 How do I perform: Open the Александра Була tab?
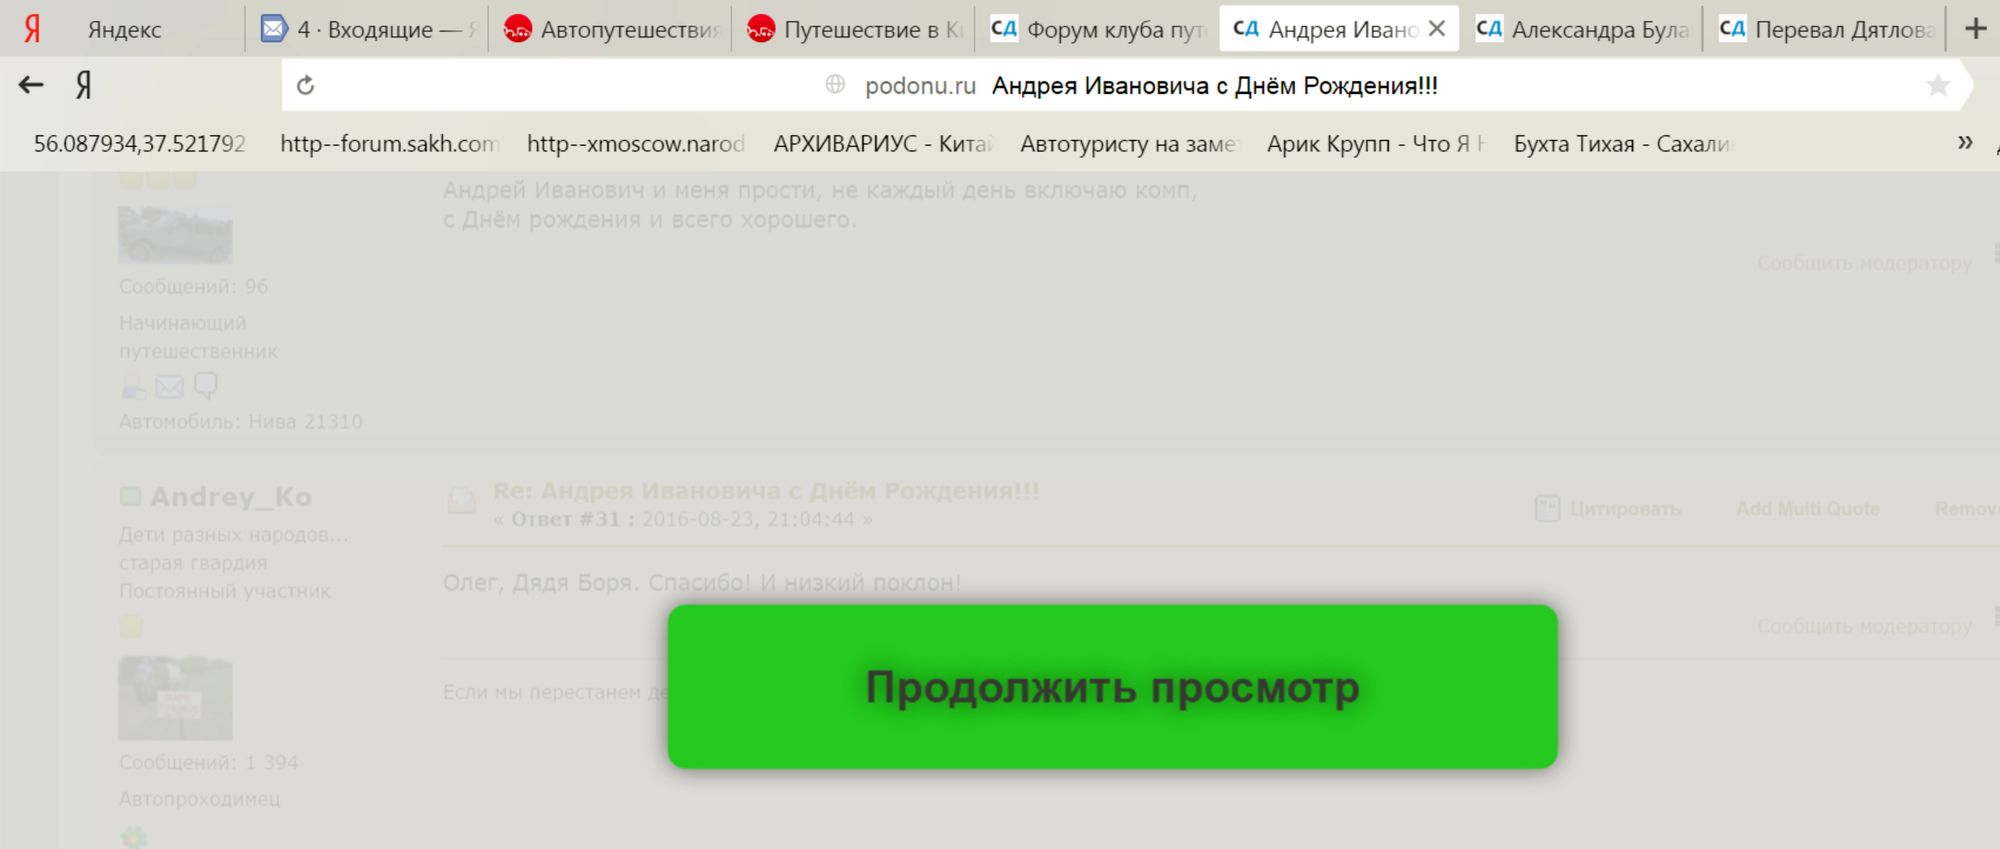1583,29
